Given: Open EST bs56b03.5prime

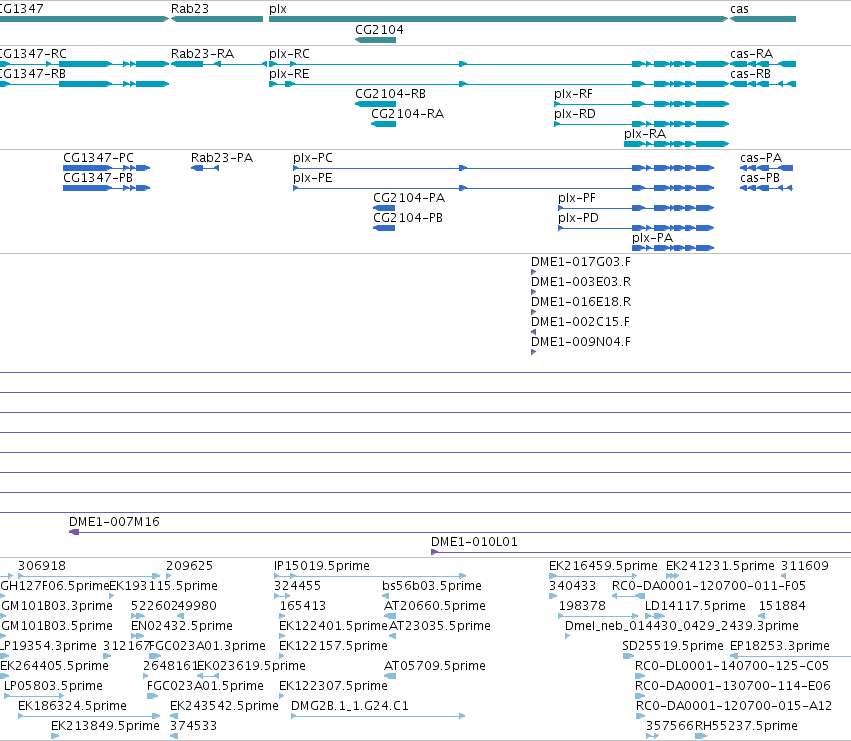Looking at the screenshot, I should (432, 586).
